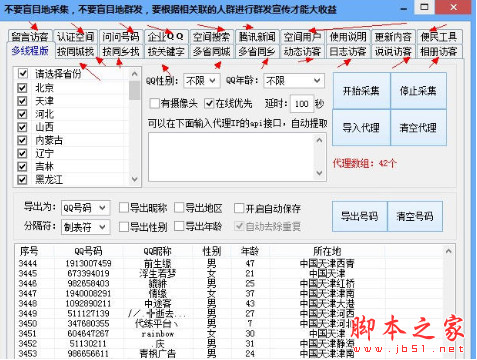Toggle the 请选择省份 select-all checkbox
This screenshot has height=360, width=477.
click(x=22, y=73)
